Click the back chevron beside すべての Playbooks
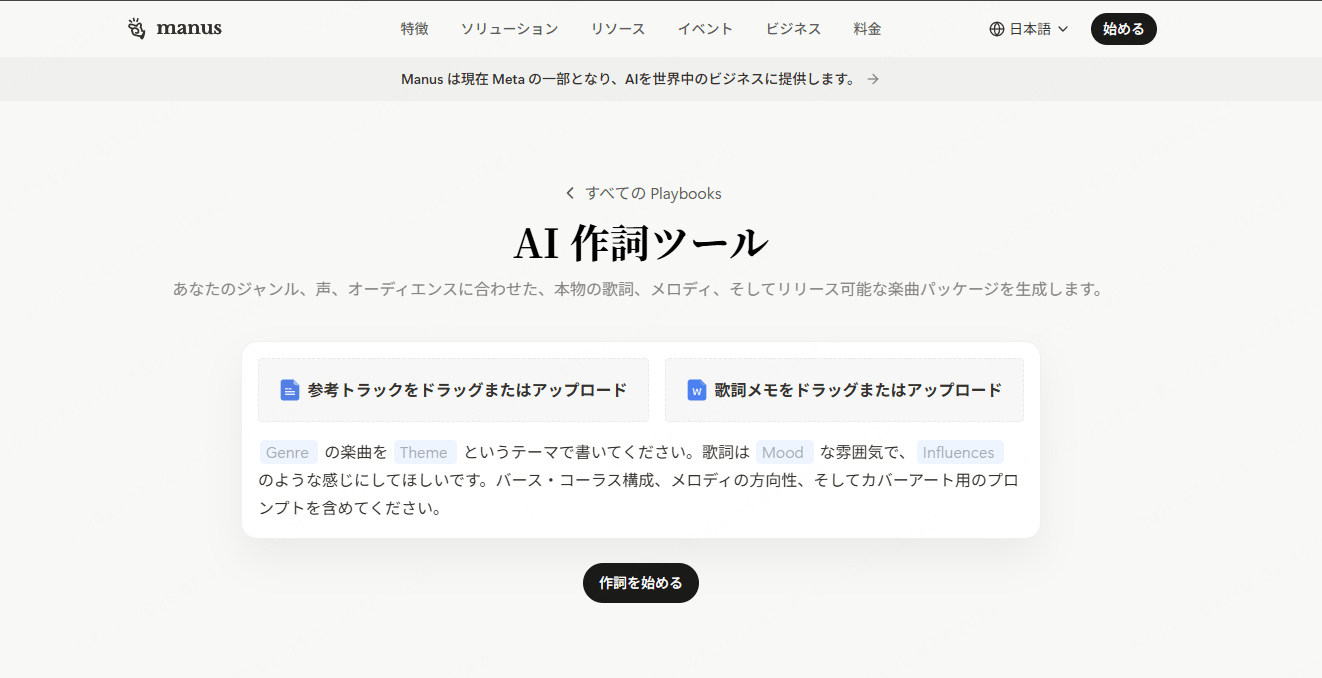The image size is (1322, 678). [570, 193]
